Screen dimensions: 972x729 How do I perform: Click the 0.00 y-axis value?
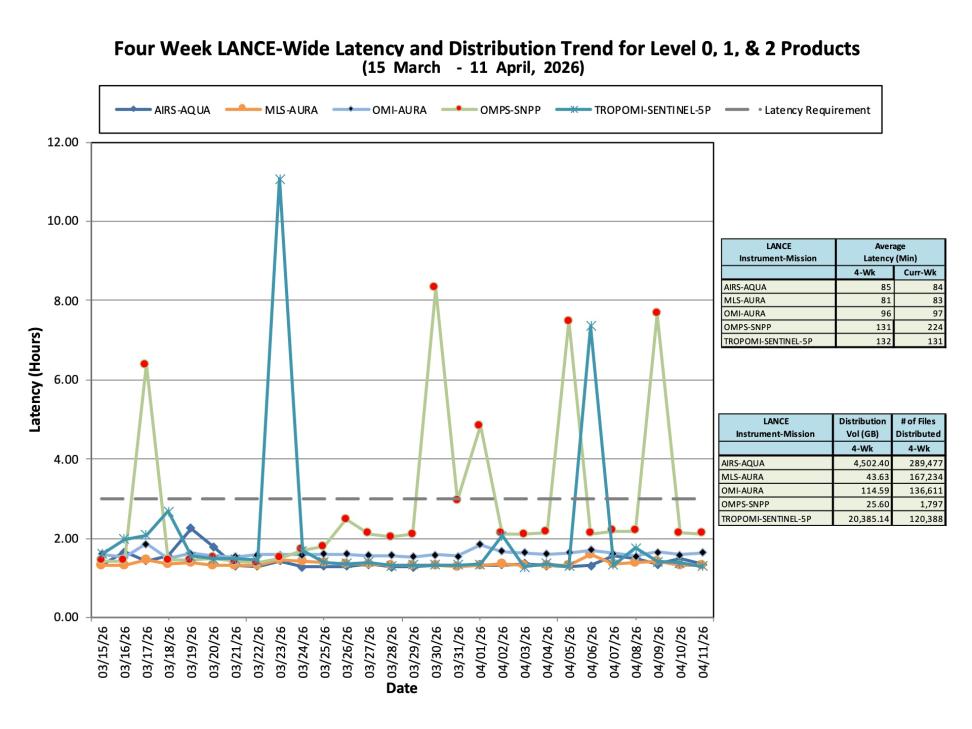tap(66, 617)
